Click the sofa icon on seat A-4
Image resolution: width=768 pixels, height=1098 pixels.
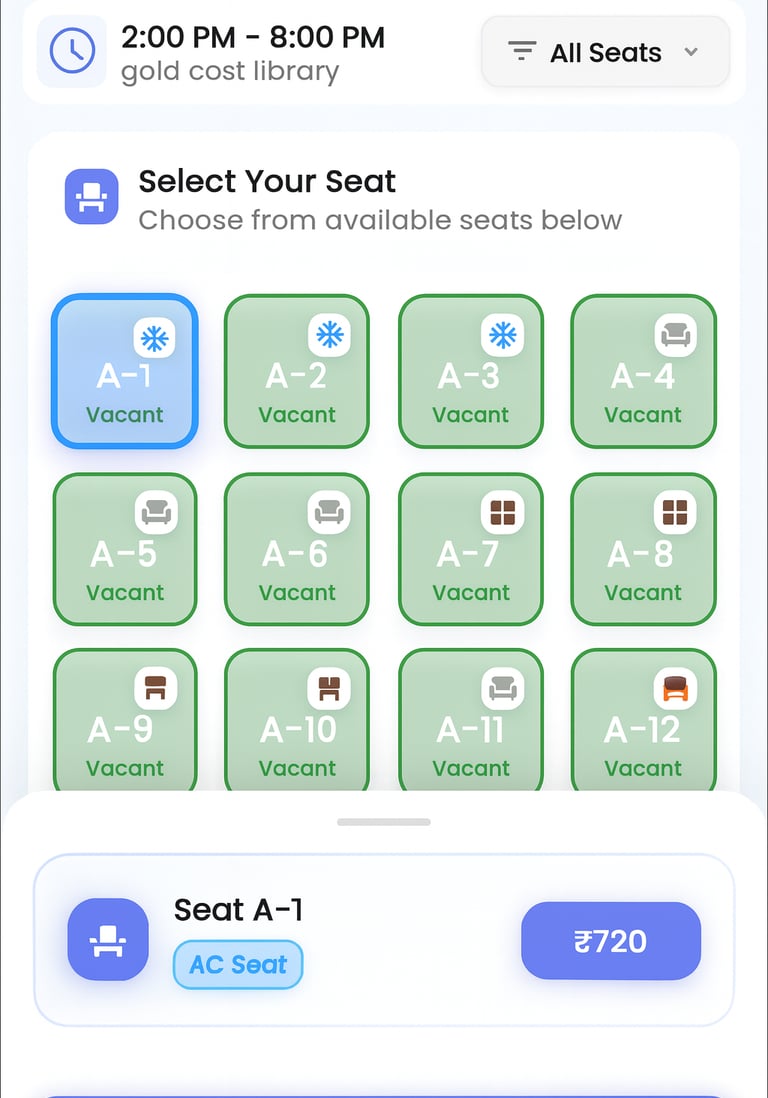coord(676,336)
